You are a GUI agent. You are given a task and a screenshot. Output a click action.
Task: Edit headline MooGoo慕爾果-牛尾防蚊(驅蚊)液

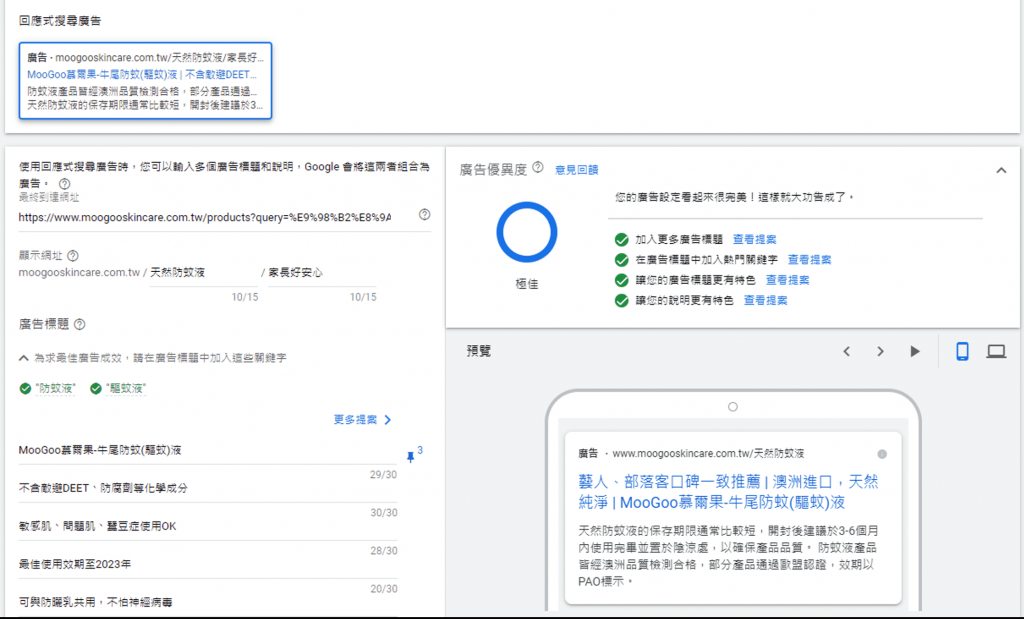point(208,451)
